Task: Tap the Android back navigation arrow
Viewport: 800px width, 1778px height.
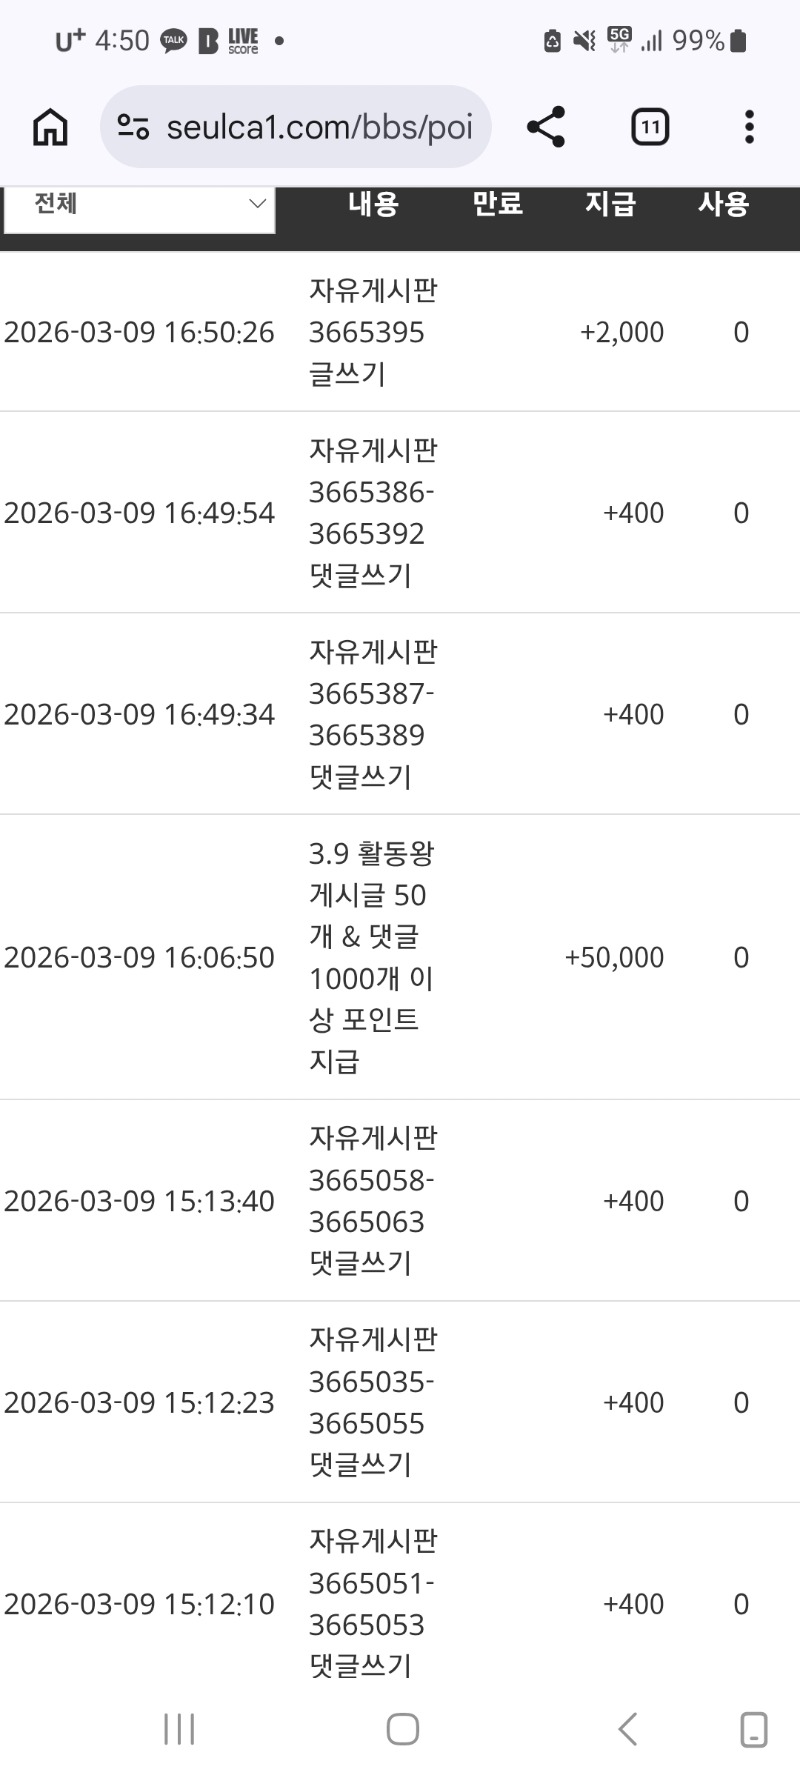Action: click(x=627, y=1729)
